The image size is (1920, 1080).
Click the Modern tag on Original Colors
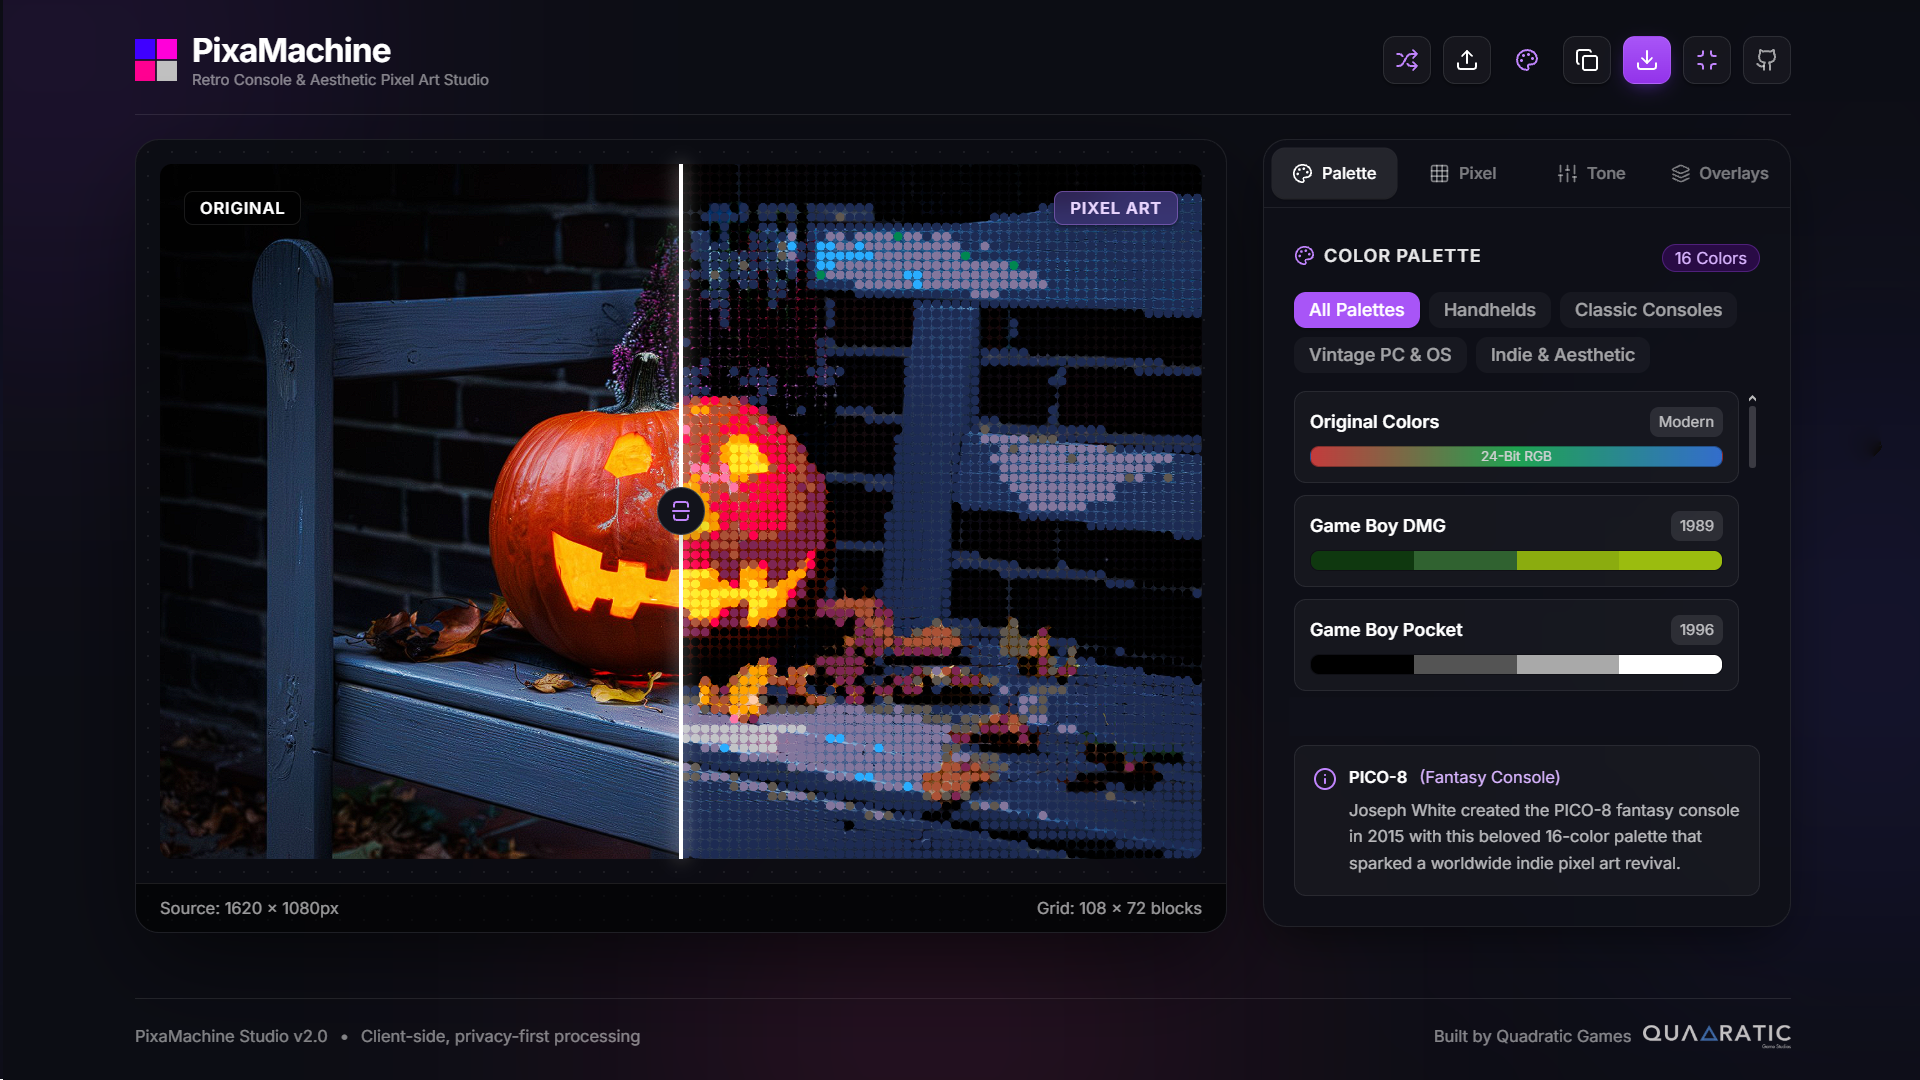pos(1686,422)
